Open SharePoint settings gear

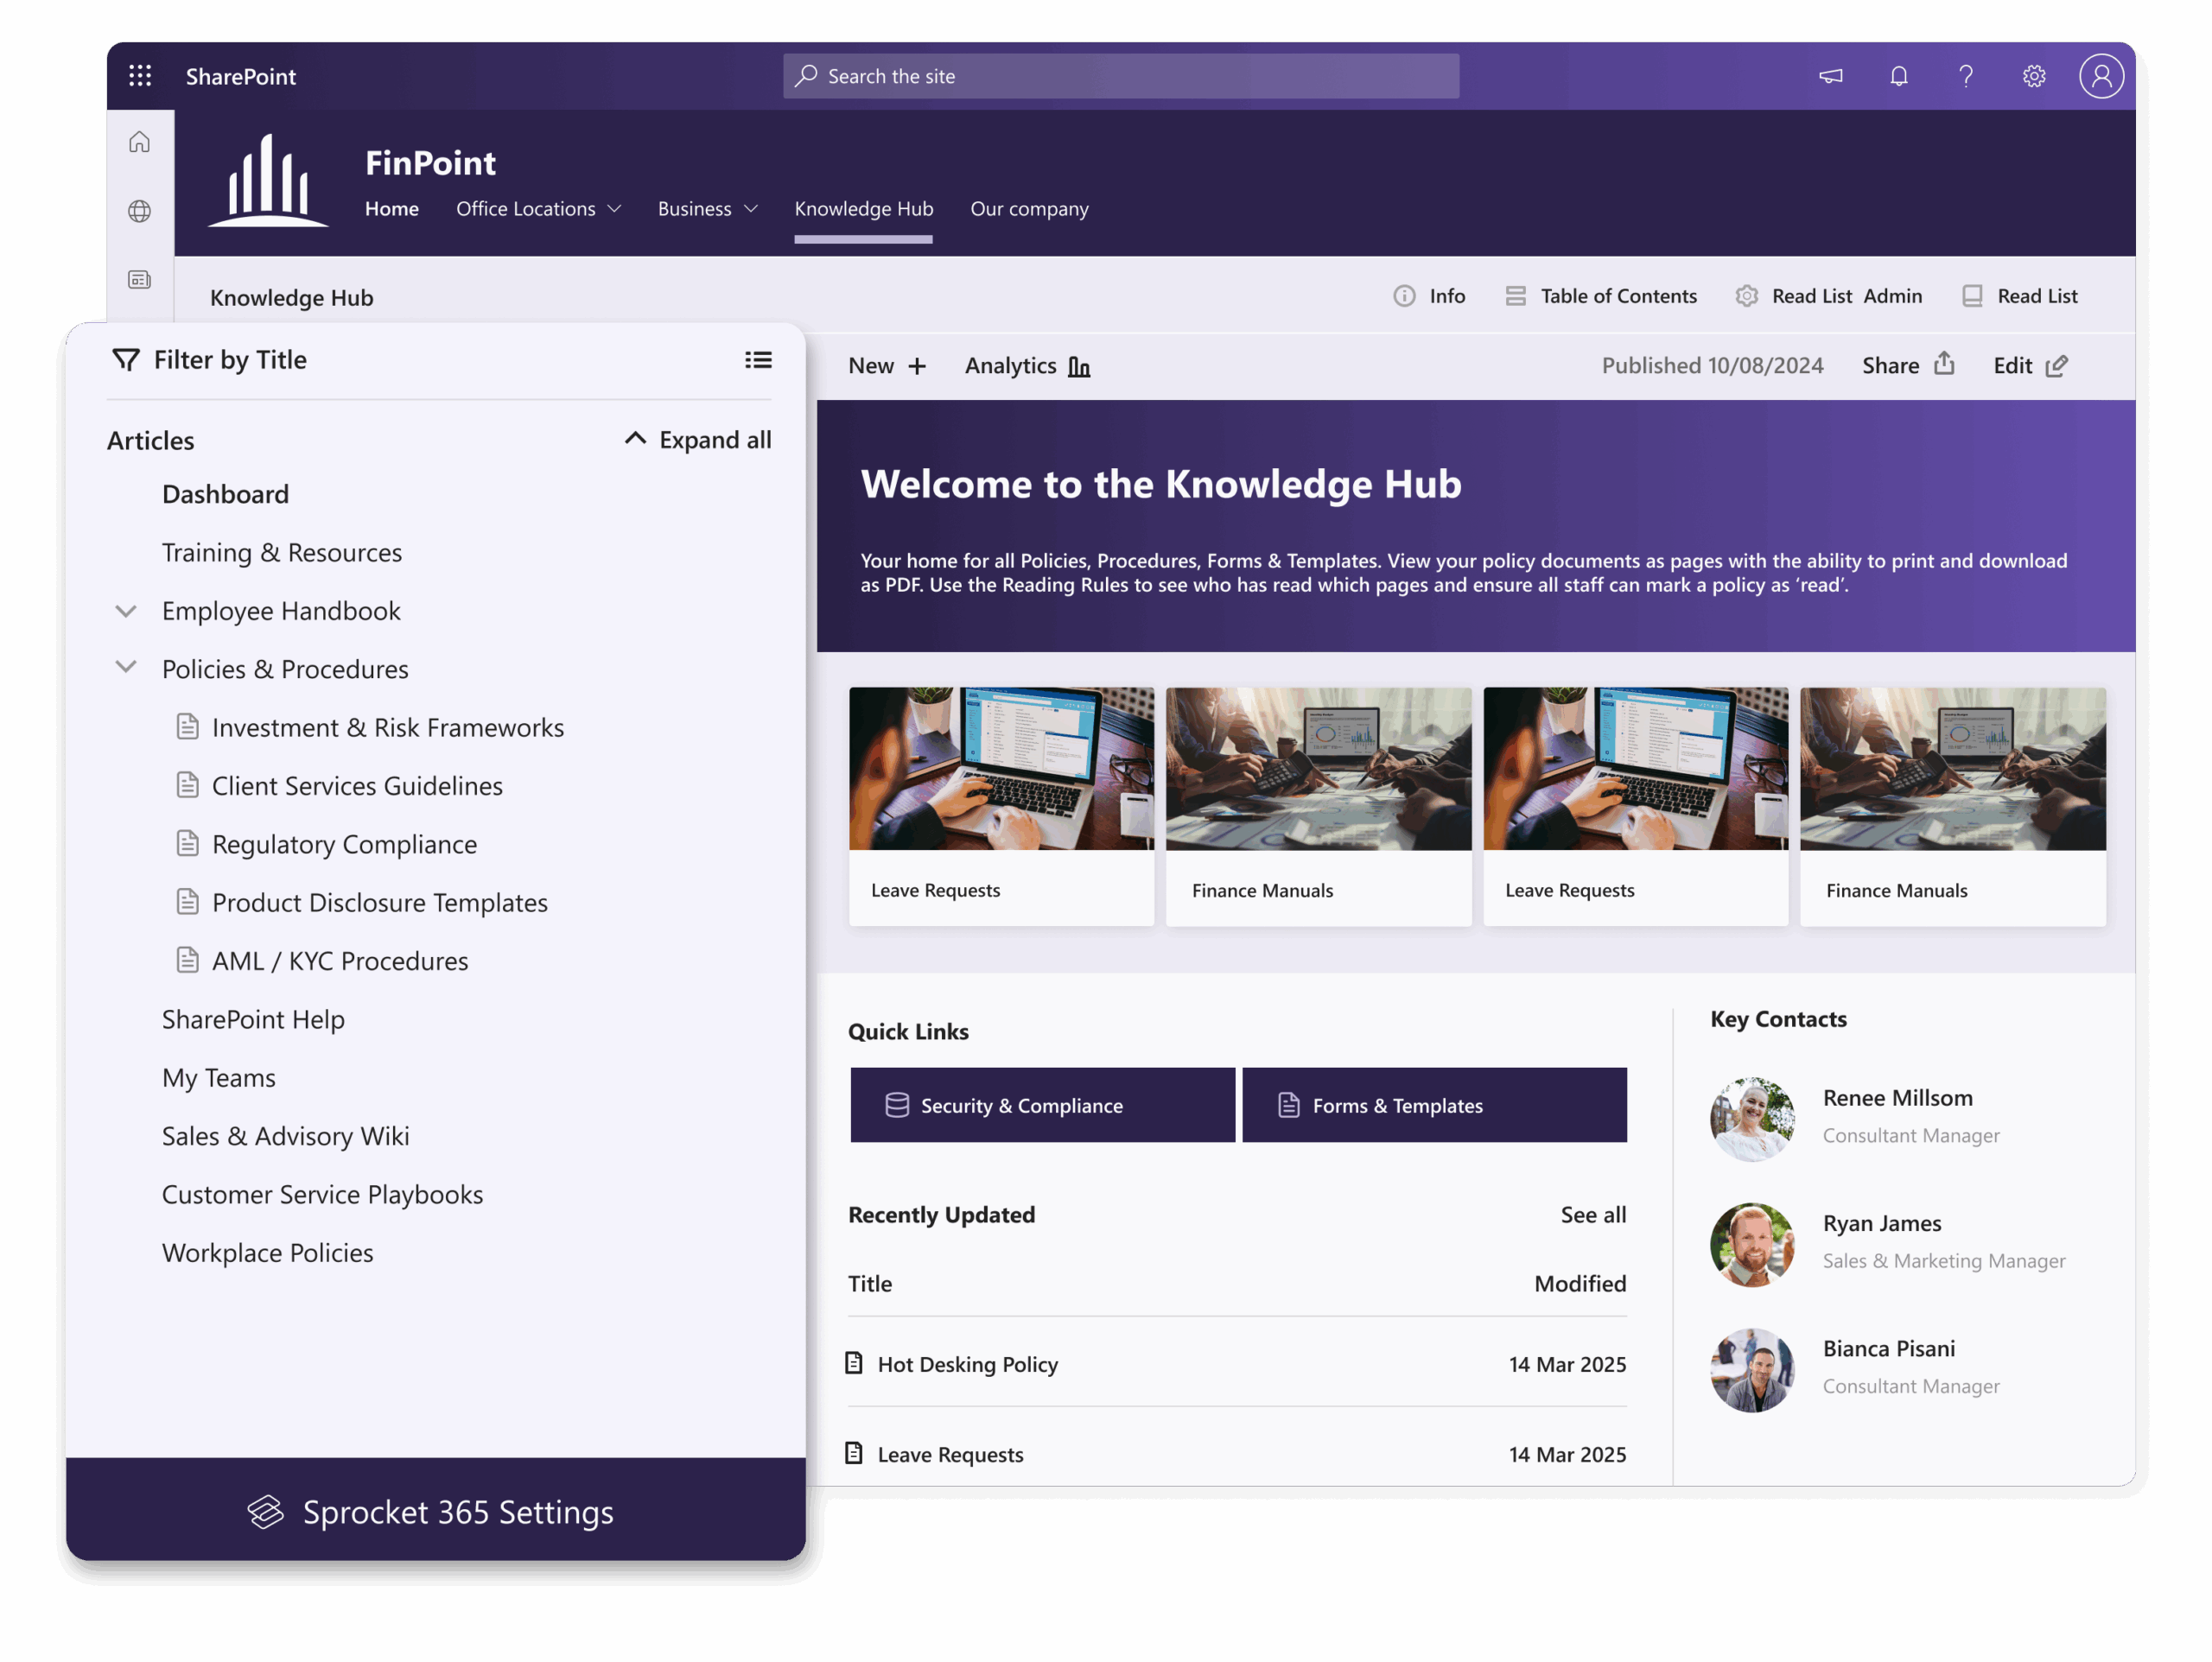pyautogui.click(x=2034, y=75)
